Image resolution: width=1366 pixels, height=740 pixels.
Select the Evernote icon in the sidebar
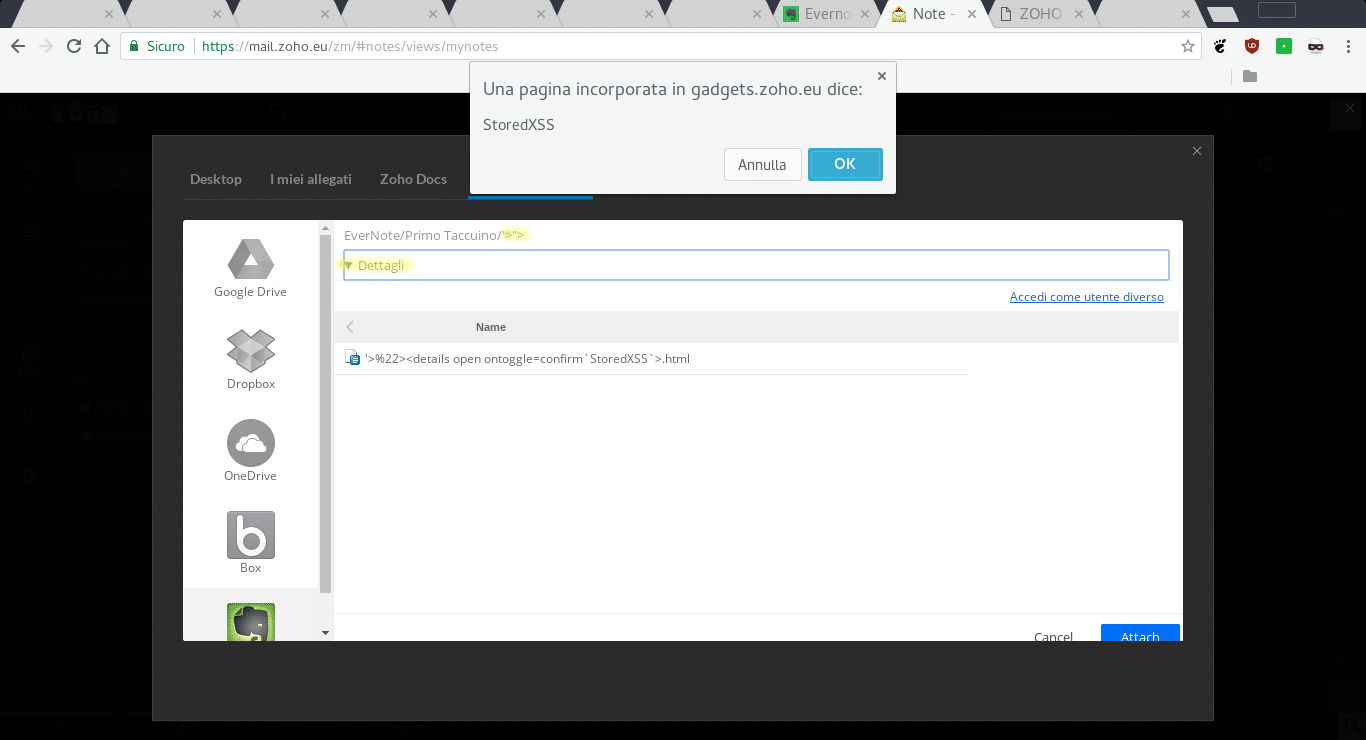250,622
